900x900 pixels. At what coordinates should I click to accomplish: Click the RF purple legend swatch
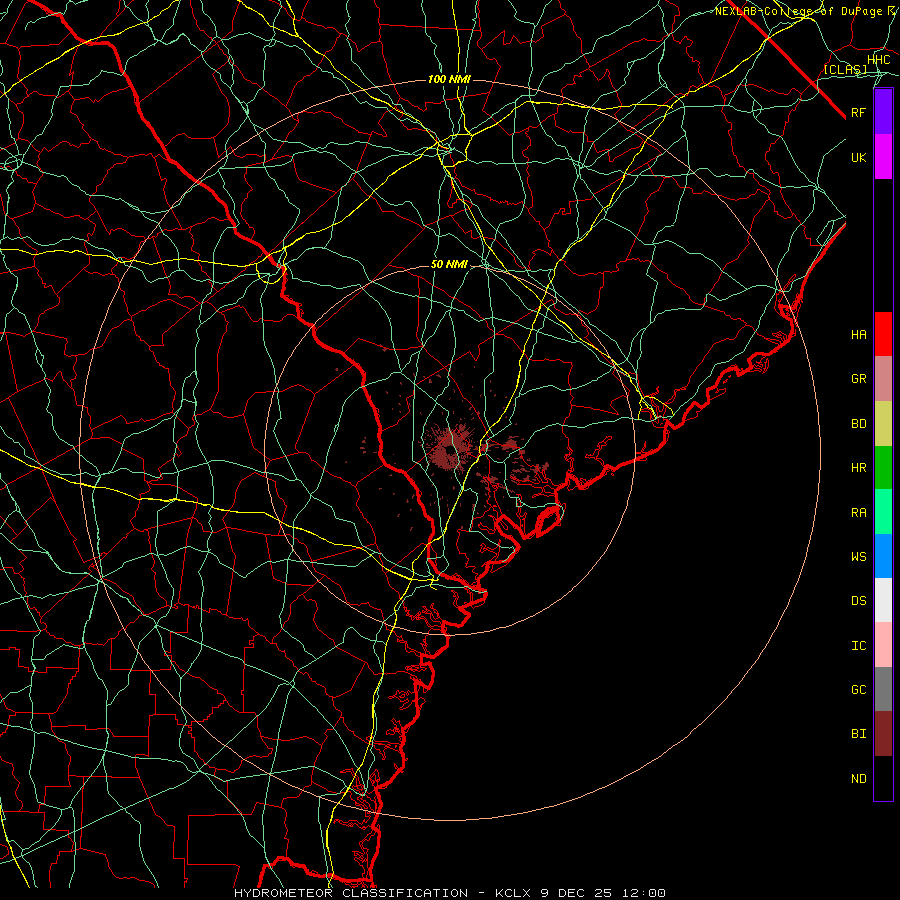point(883,112)
